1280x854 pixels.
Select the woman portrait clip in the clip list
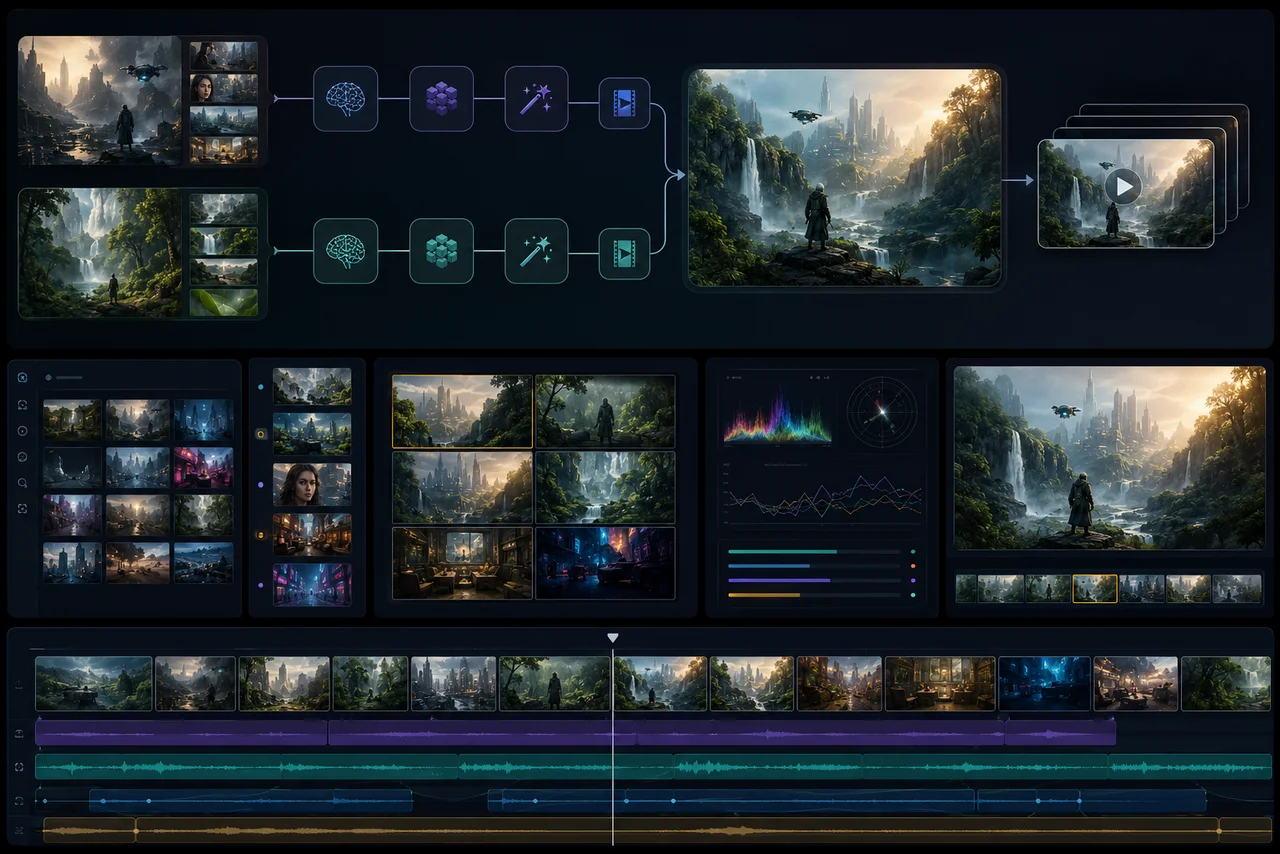click(x=312, y=484)
